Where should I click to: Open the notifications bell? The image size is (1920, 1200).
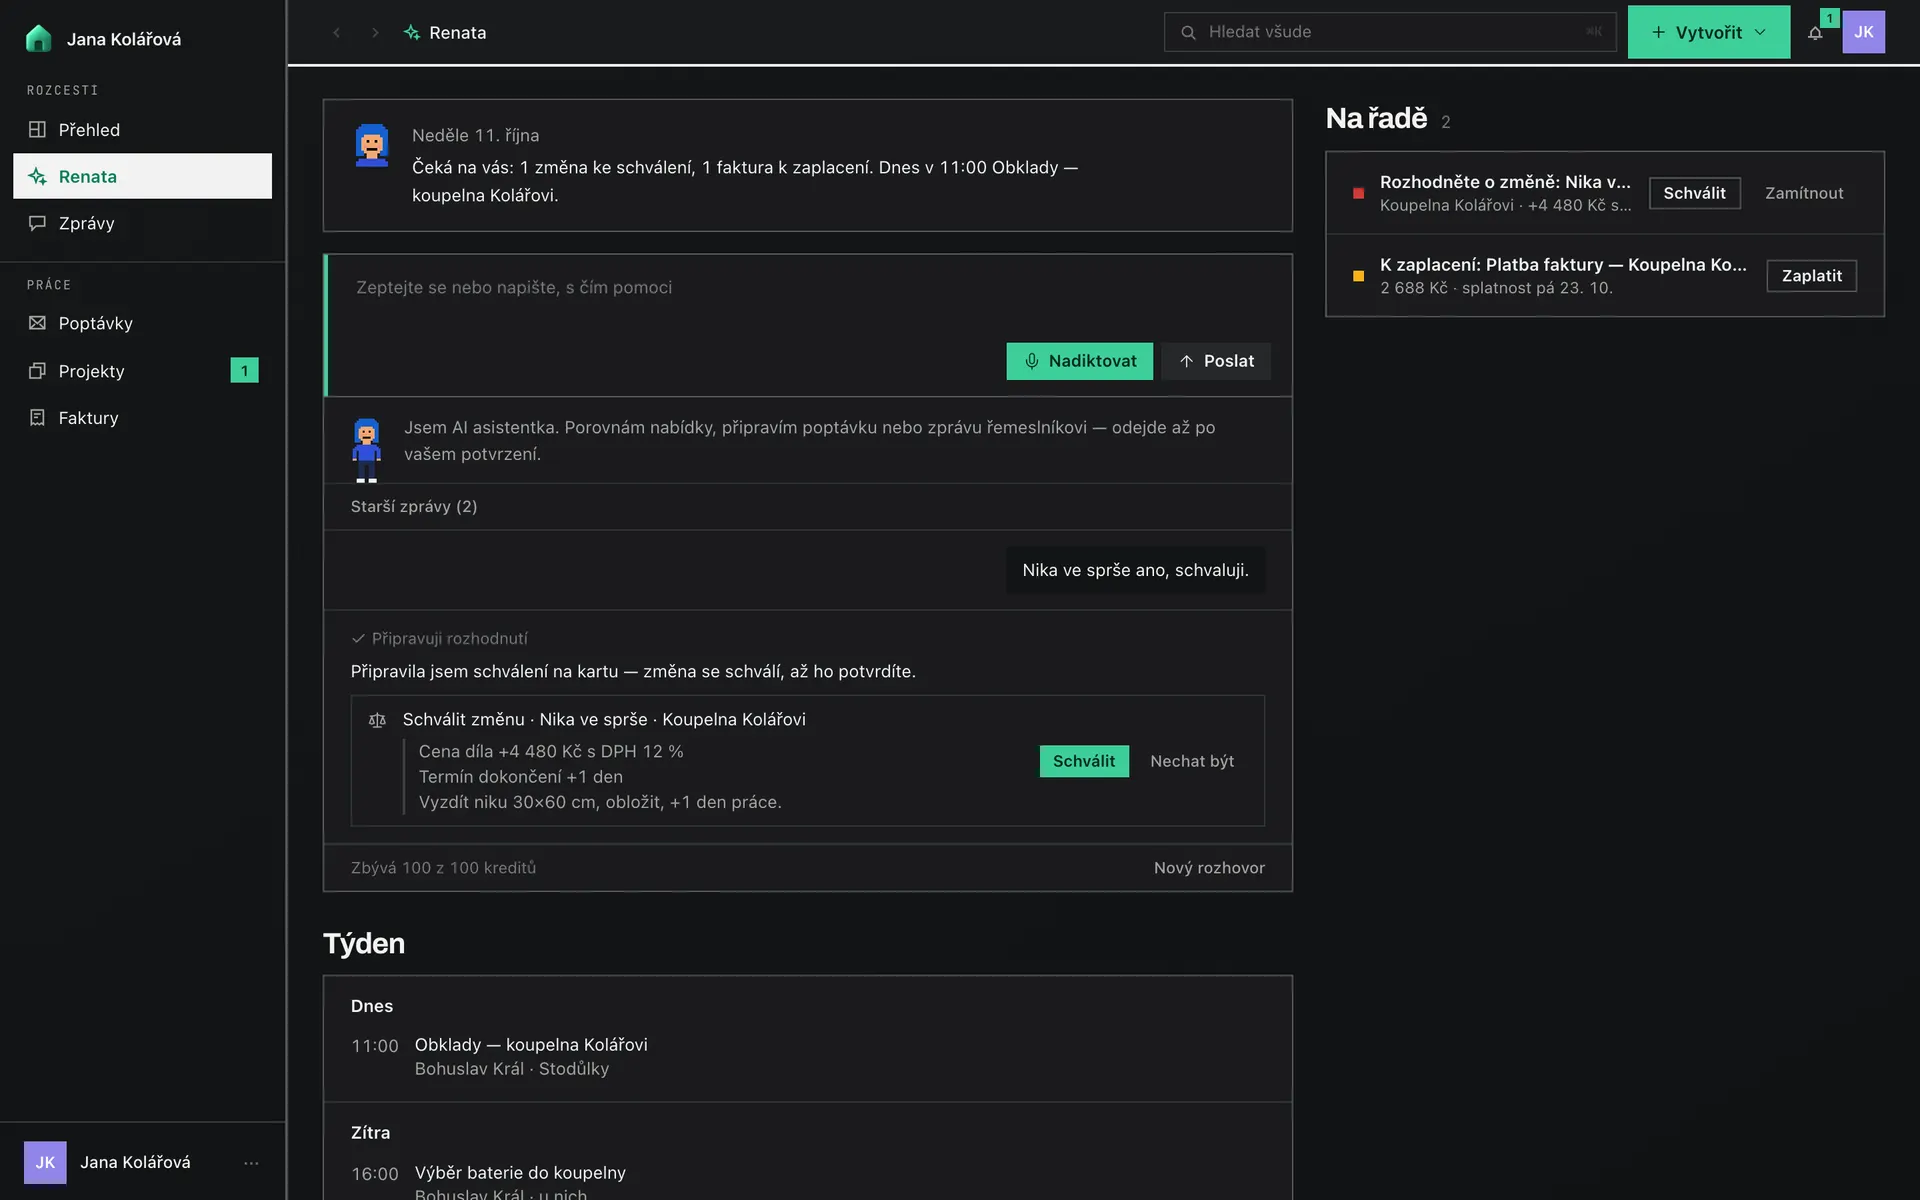(x=1815, y=33)
